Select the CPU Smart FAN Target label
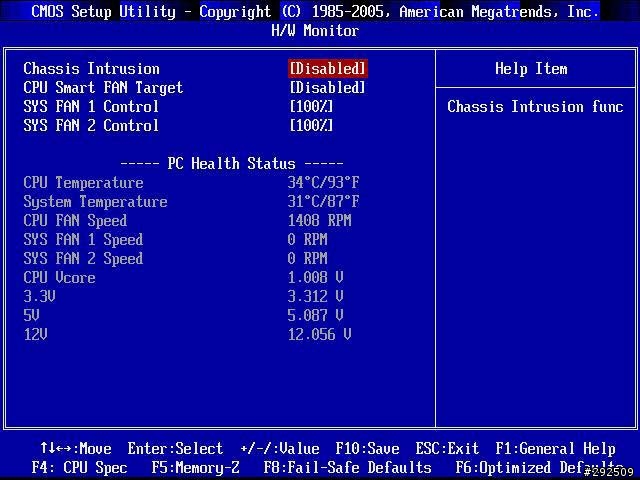The height and width of the screenshot is (480, 640). point(103,88)
